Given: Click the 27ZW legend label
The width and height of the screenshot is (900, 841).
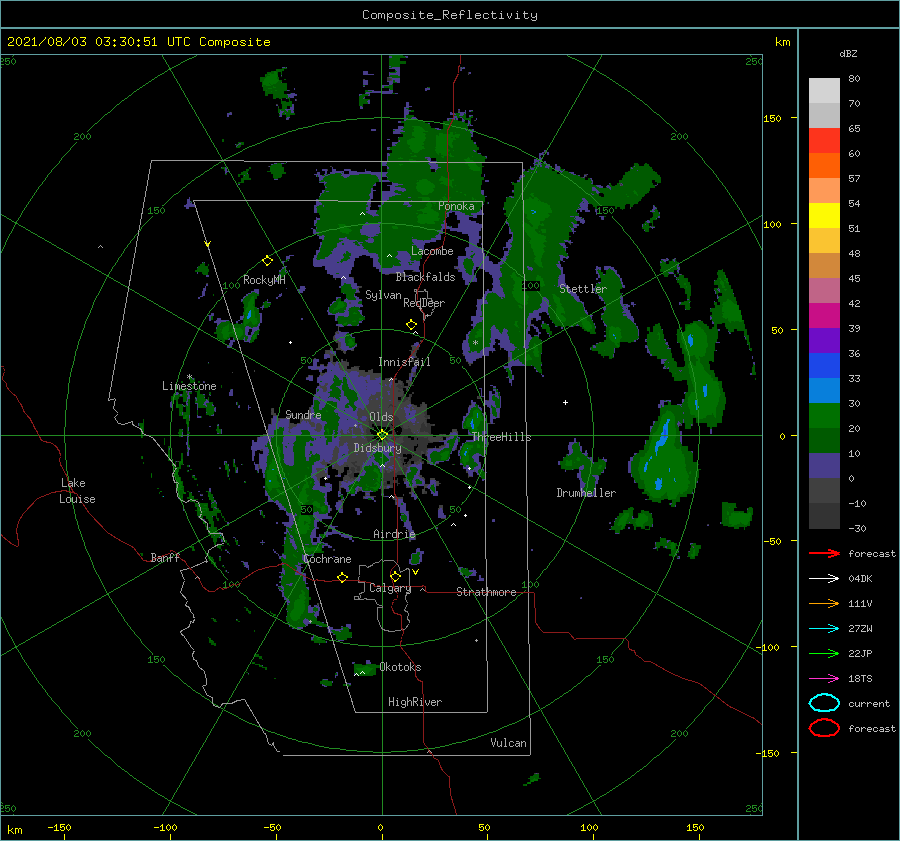Looking at the screenshot, I should coord(860,629).
